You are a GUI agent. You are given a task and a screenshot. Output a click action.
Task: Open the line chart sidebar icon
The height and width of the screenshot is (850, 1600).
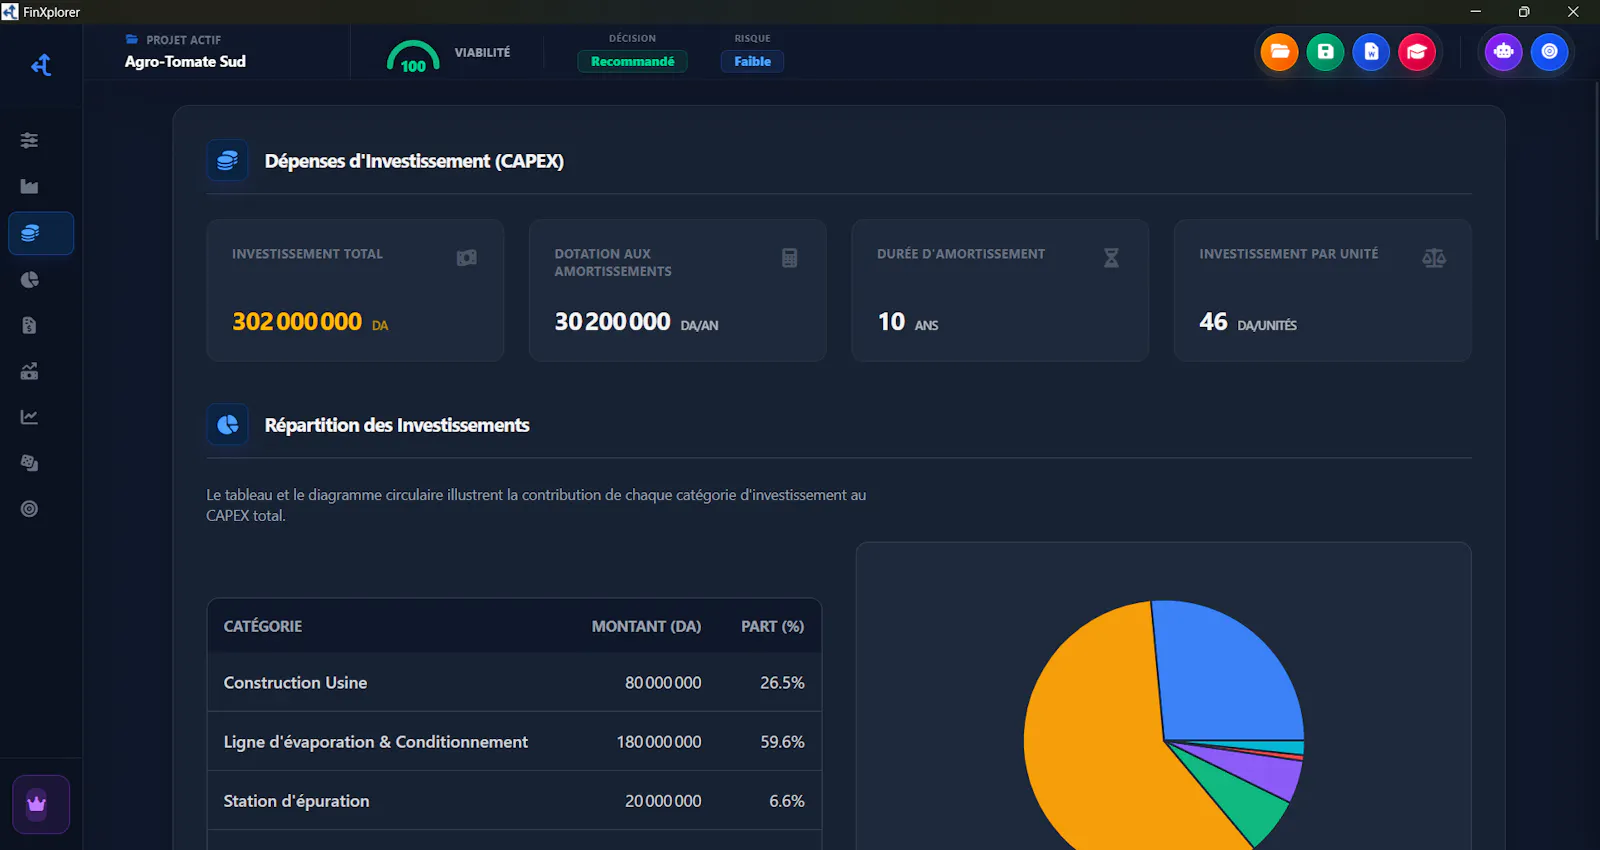29,417
